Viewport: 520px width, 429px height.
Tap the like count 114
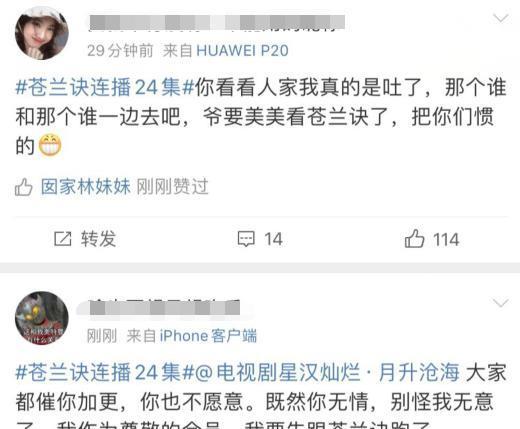[x=446, y=240]
